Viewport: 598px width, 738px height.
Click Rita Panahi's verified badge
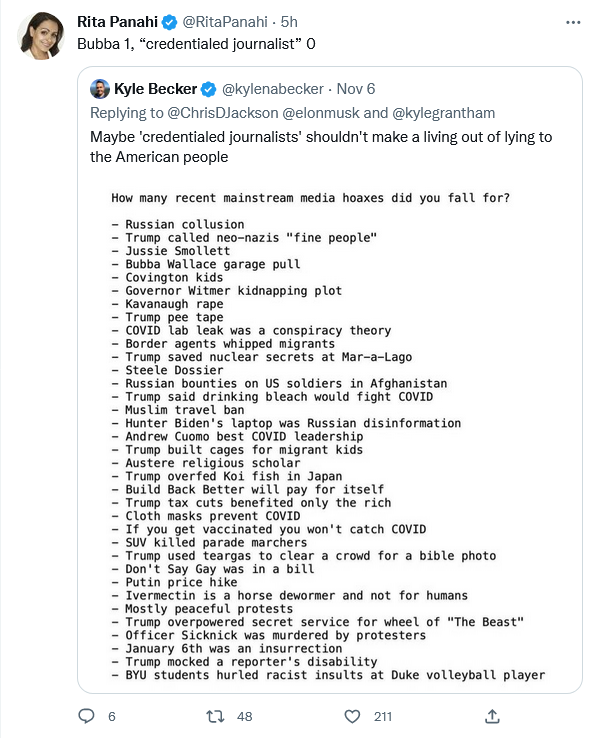point(169,22)
